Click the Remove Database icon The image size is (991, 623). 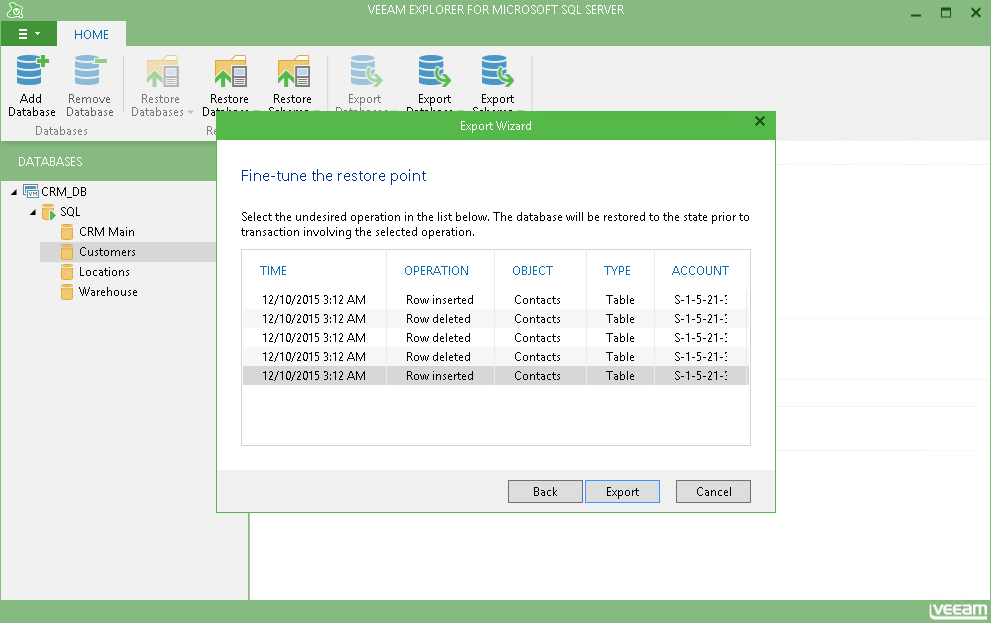(90, 70)
